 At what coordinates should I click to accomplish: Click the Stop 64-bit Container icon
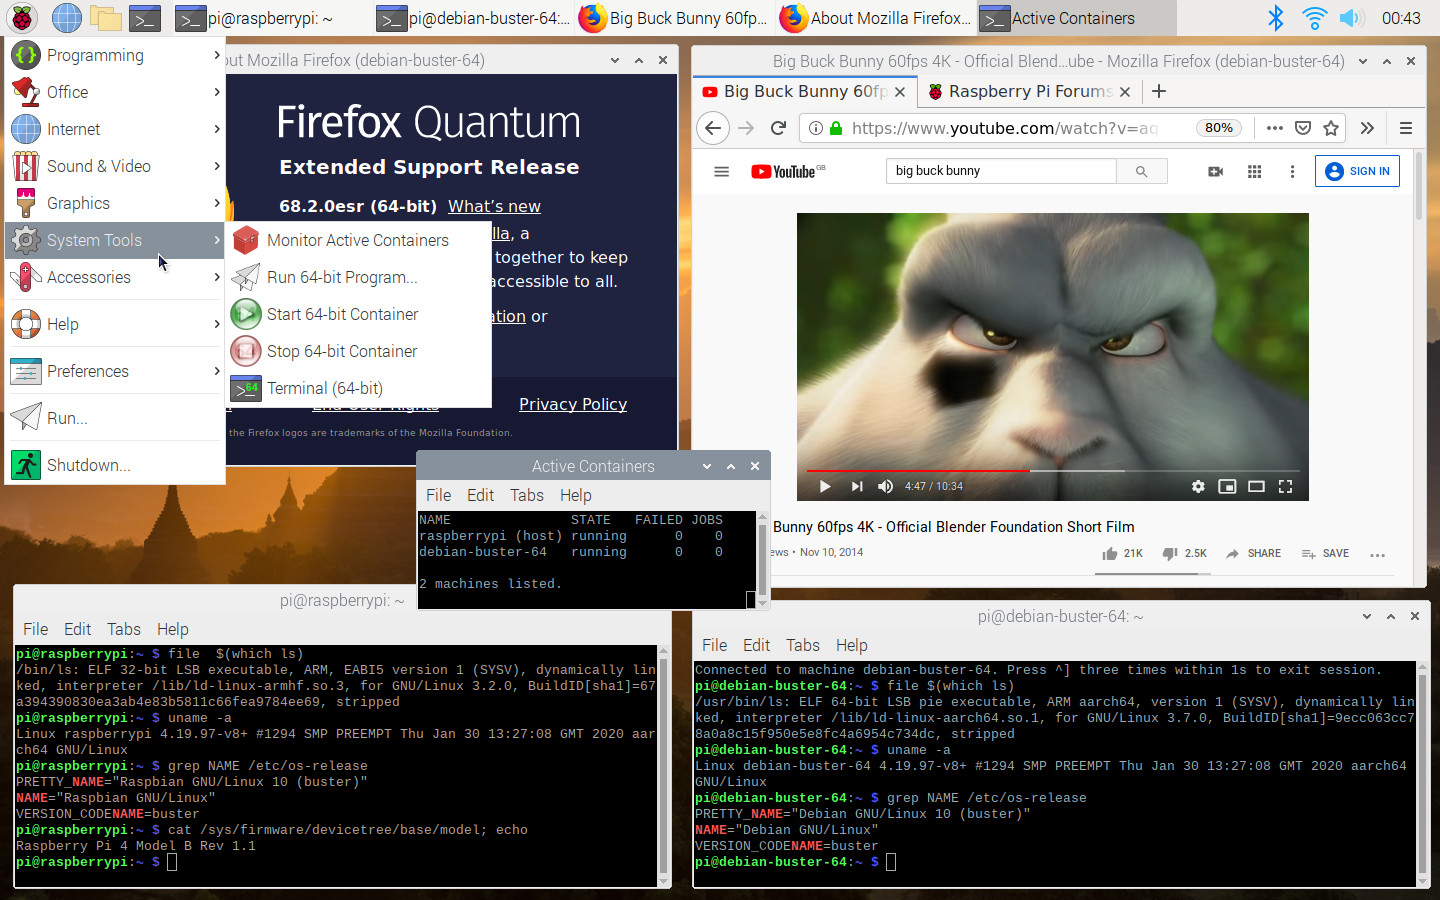[x=246, y=351]
